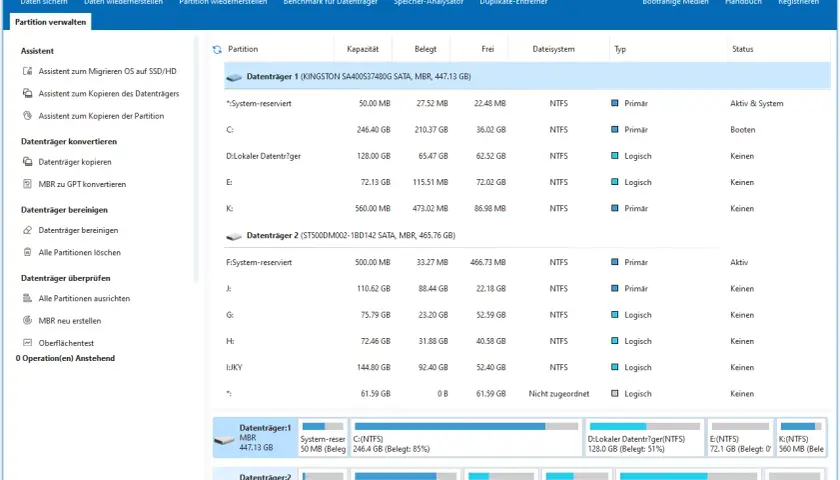The width and height of the screenshot is (840, 480).
Task: Click the MBR neu erstellen icon
Action: click(27, 320)
